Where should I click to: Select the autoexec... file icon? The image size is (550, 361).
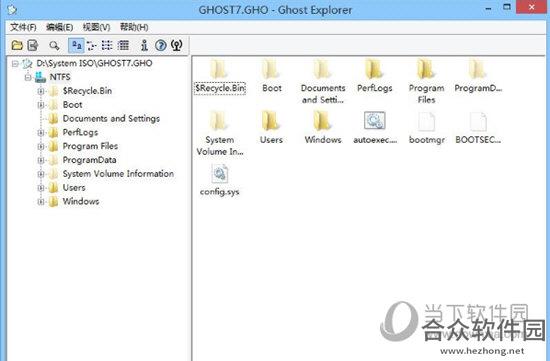pos(375,121)
